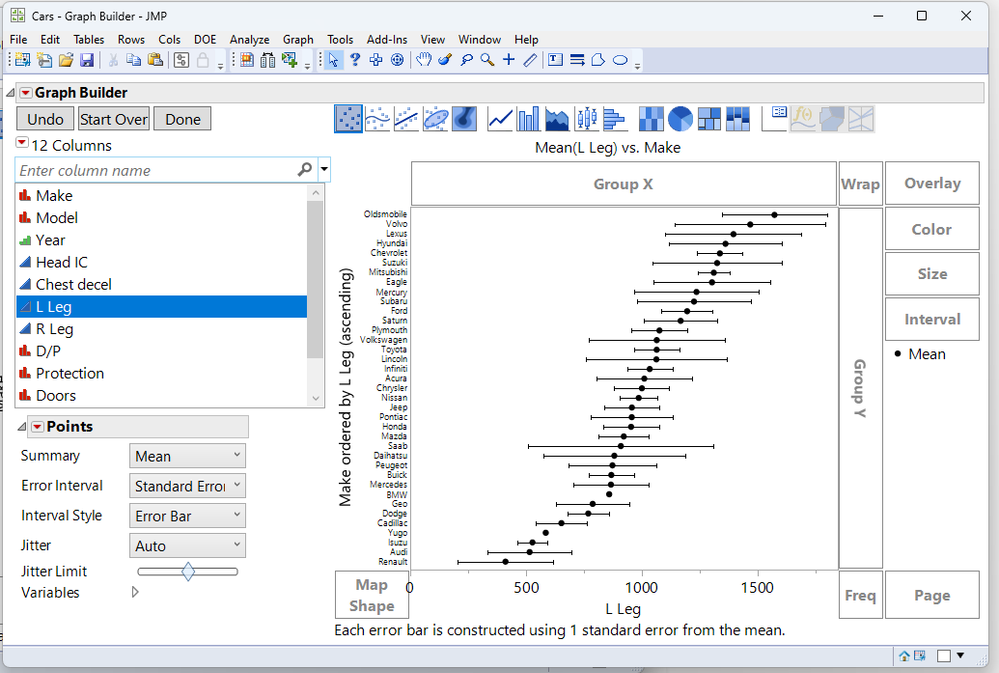The width and height of the screenshot is (999, 673).
Task: Open the Interval Style dropdown
Action: pyautogui.click(x=187, y=516)
